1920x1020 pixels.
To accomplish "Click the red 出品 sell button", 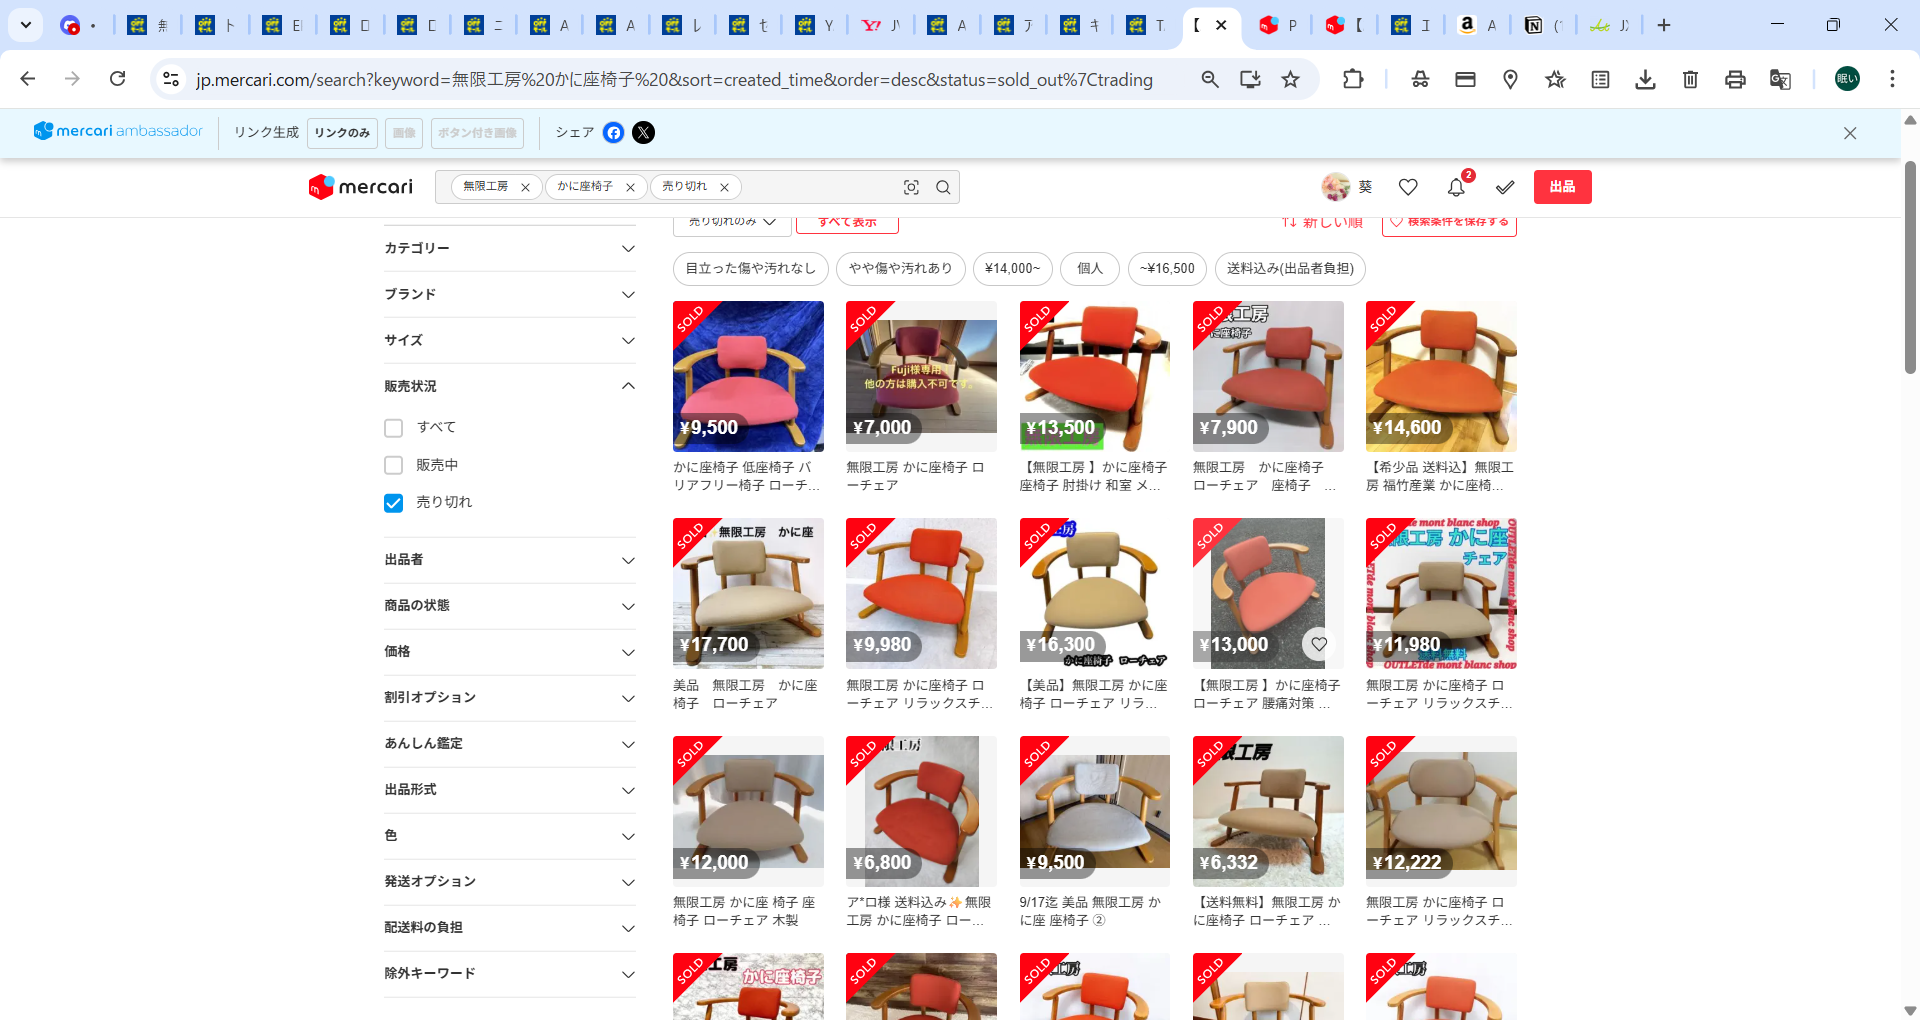I will [1563, 187].
